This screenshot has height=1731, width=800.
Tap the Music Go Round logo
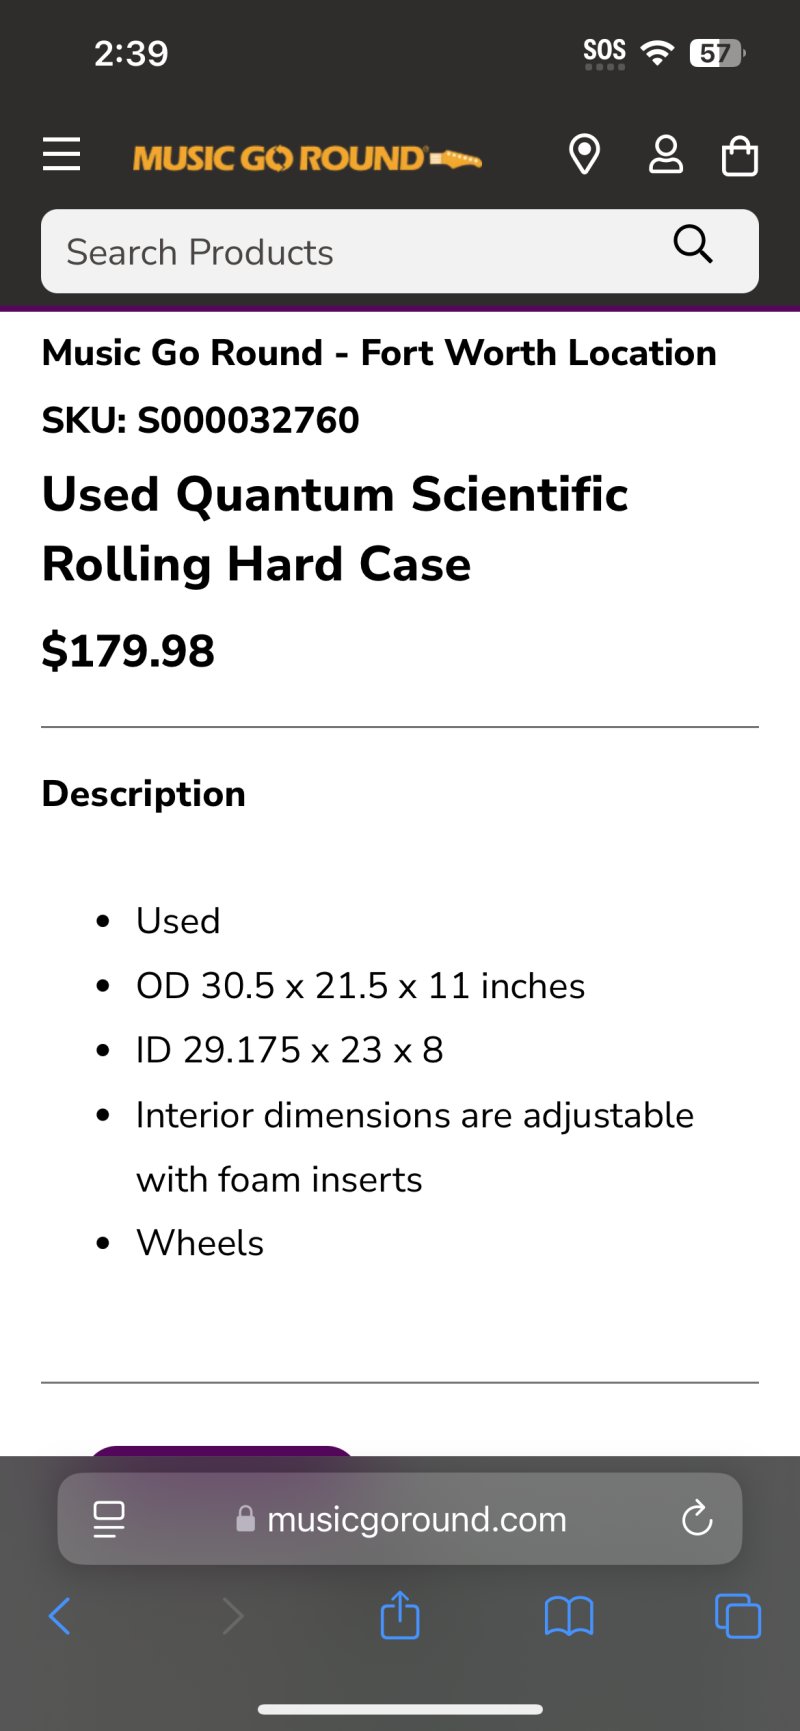point(307,158)
